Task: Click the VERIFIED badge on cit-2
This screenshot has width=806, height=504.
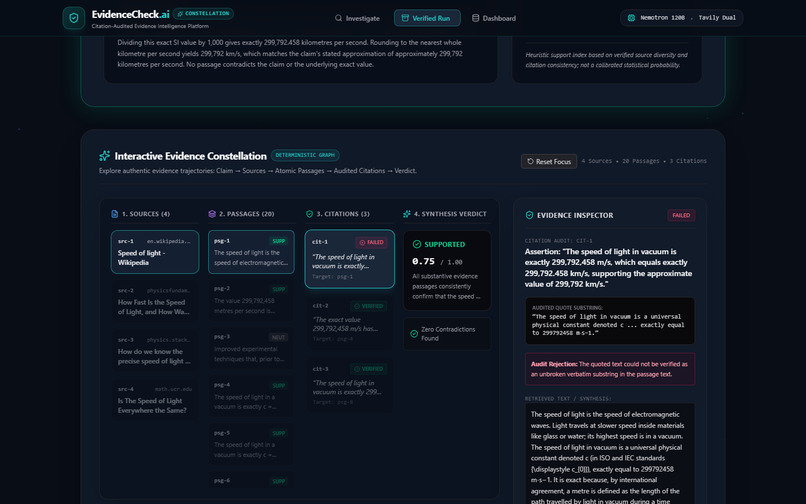Action: 368,306
